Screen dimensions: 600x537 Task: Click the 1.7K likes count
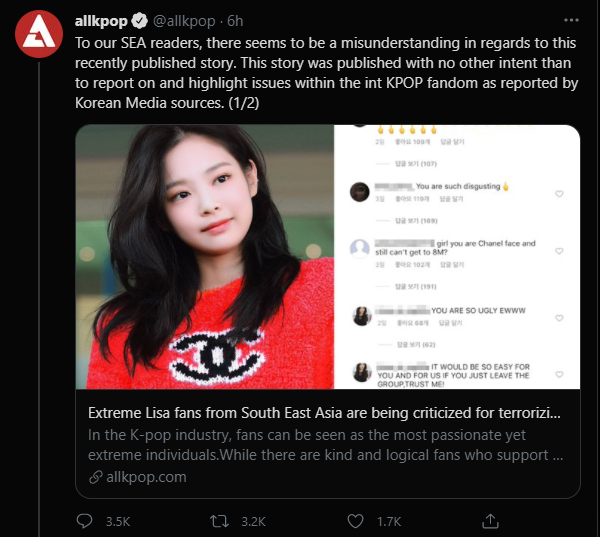coord(386,520)
